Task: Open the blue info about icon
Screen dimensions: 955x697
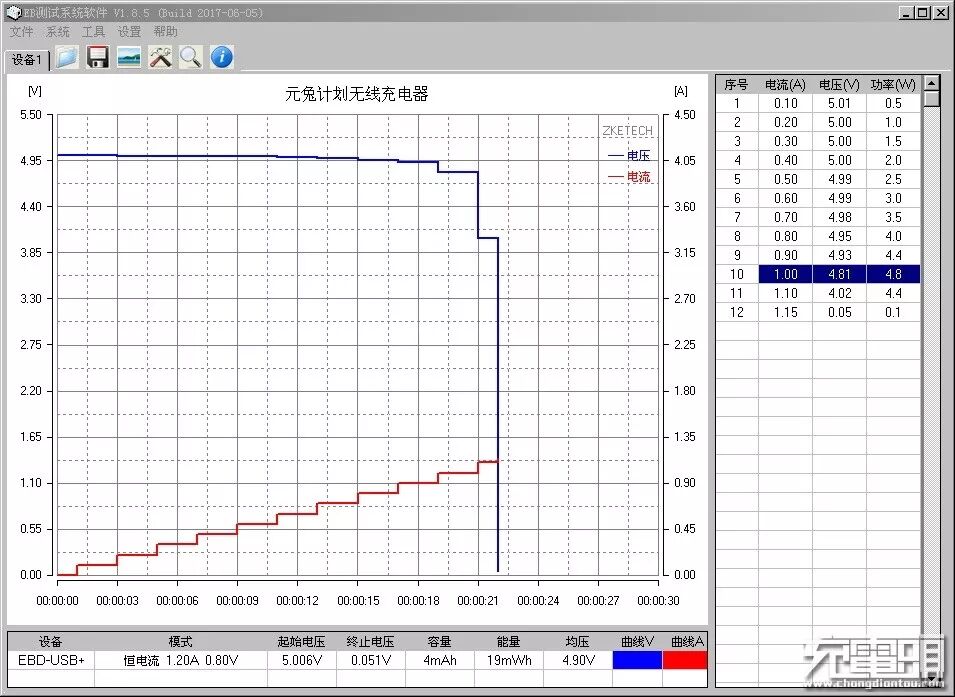Action: 222,57
